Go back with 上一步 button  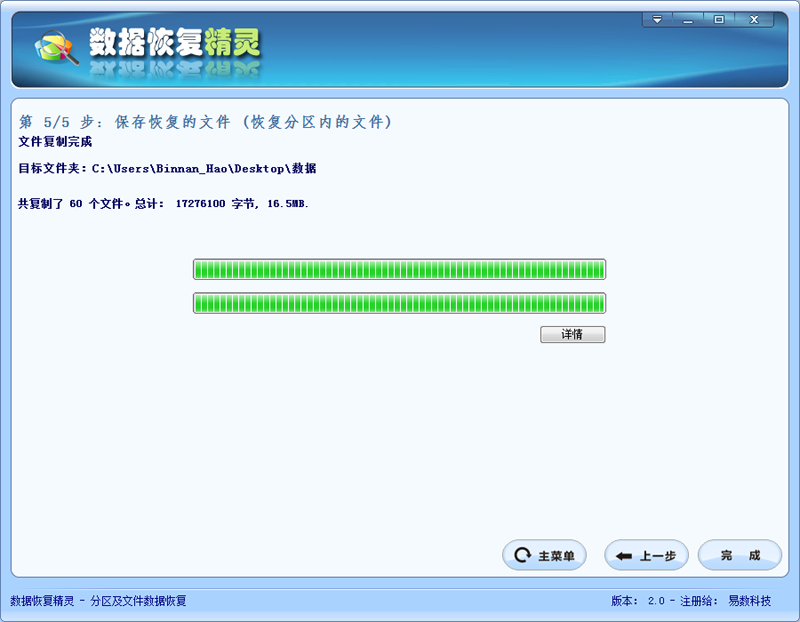click(x=646, y=555)
